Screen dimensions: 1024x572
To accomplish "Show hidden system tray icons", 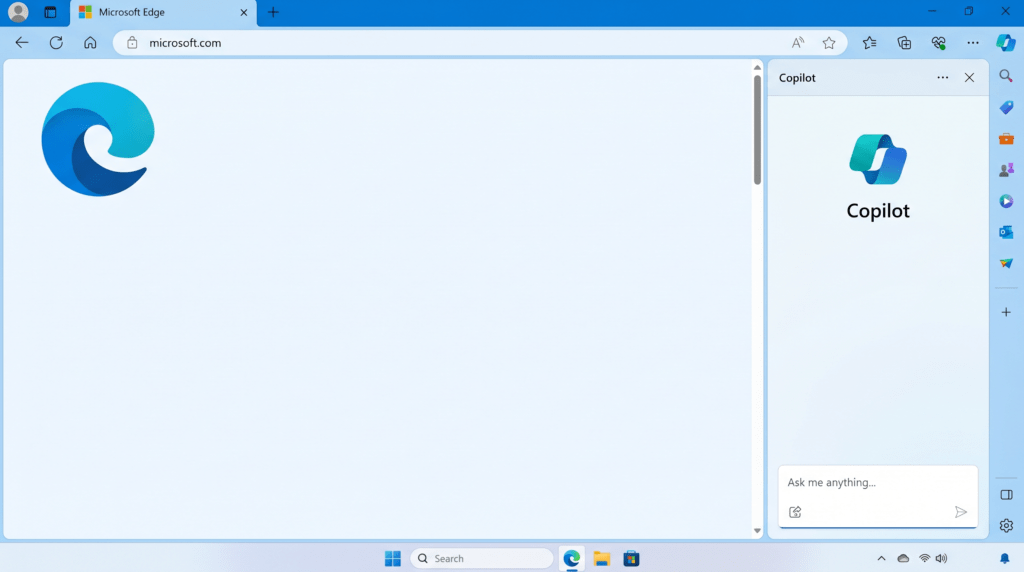I will click(881, 559).
